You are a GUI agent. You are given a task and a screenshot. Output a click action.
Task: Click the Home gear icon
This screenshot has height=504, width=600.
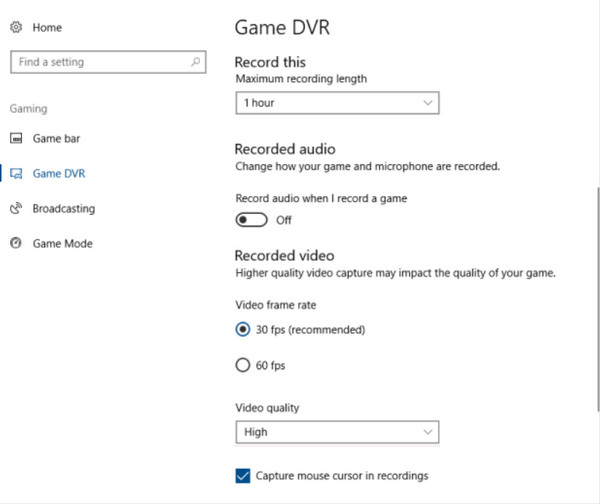pos(16,28)
